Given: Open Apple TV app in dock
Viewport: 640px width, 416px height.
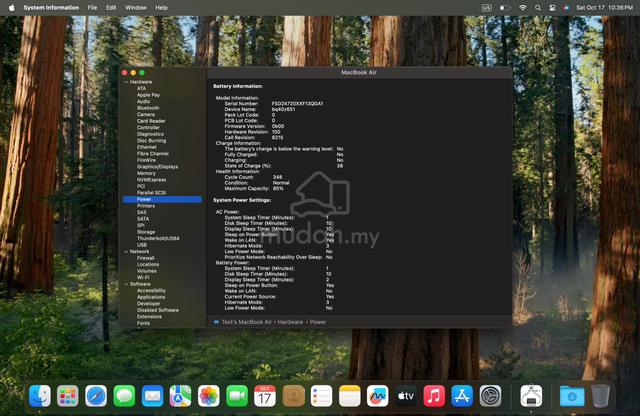Looking at the screenshot, I should pyautogui.click(x=406, y=396).
